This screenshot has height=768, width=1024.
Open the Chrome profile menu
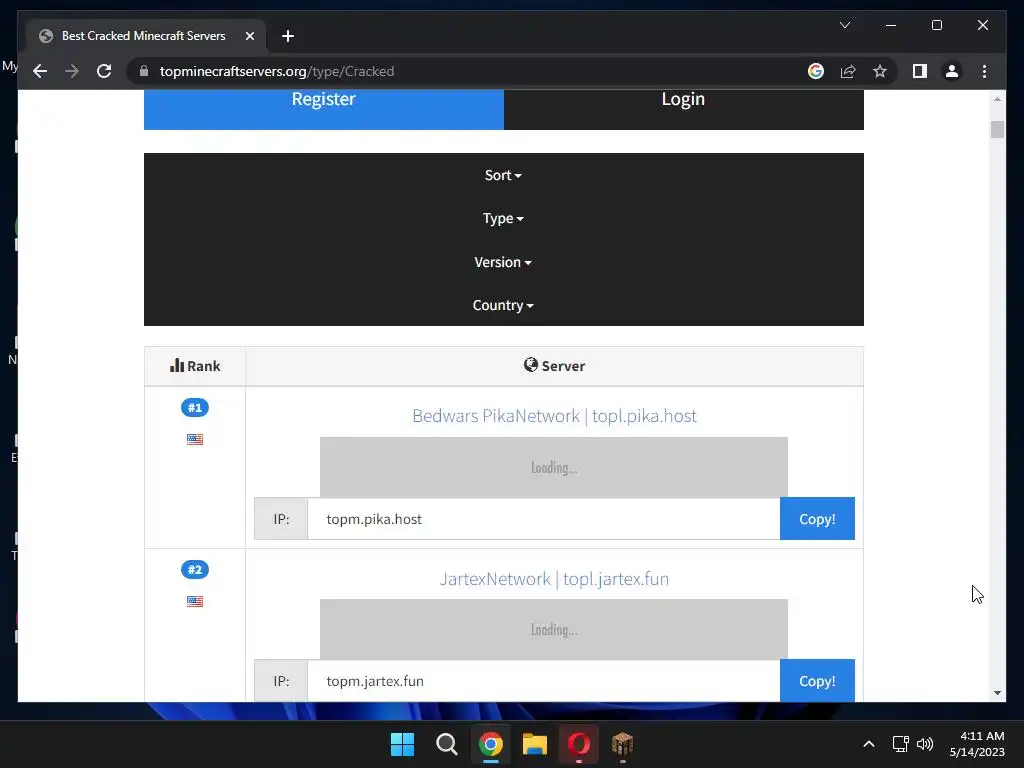pos(952,71)
